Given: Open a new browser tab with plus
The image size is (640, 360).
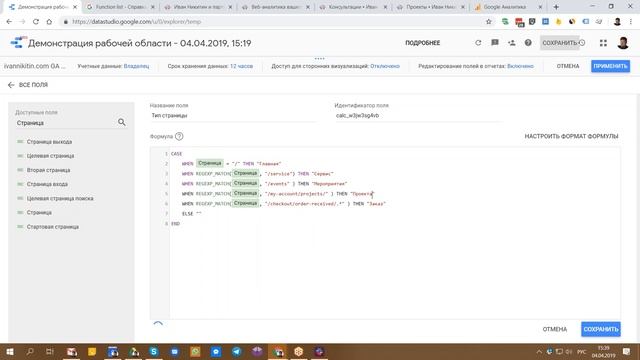Looking at the screenshot, I should coord(556,7).
